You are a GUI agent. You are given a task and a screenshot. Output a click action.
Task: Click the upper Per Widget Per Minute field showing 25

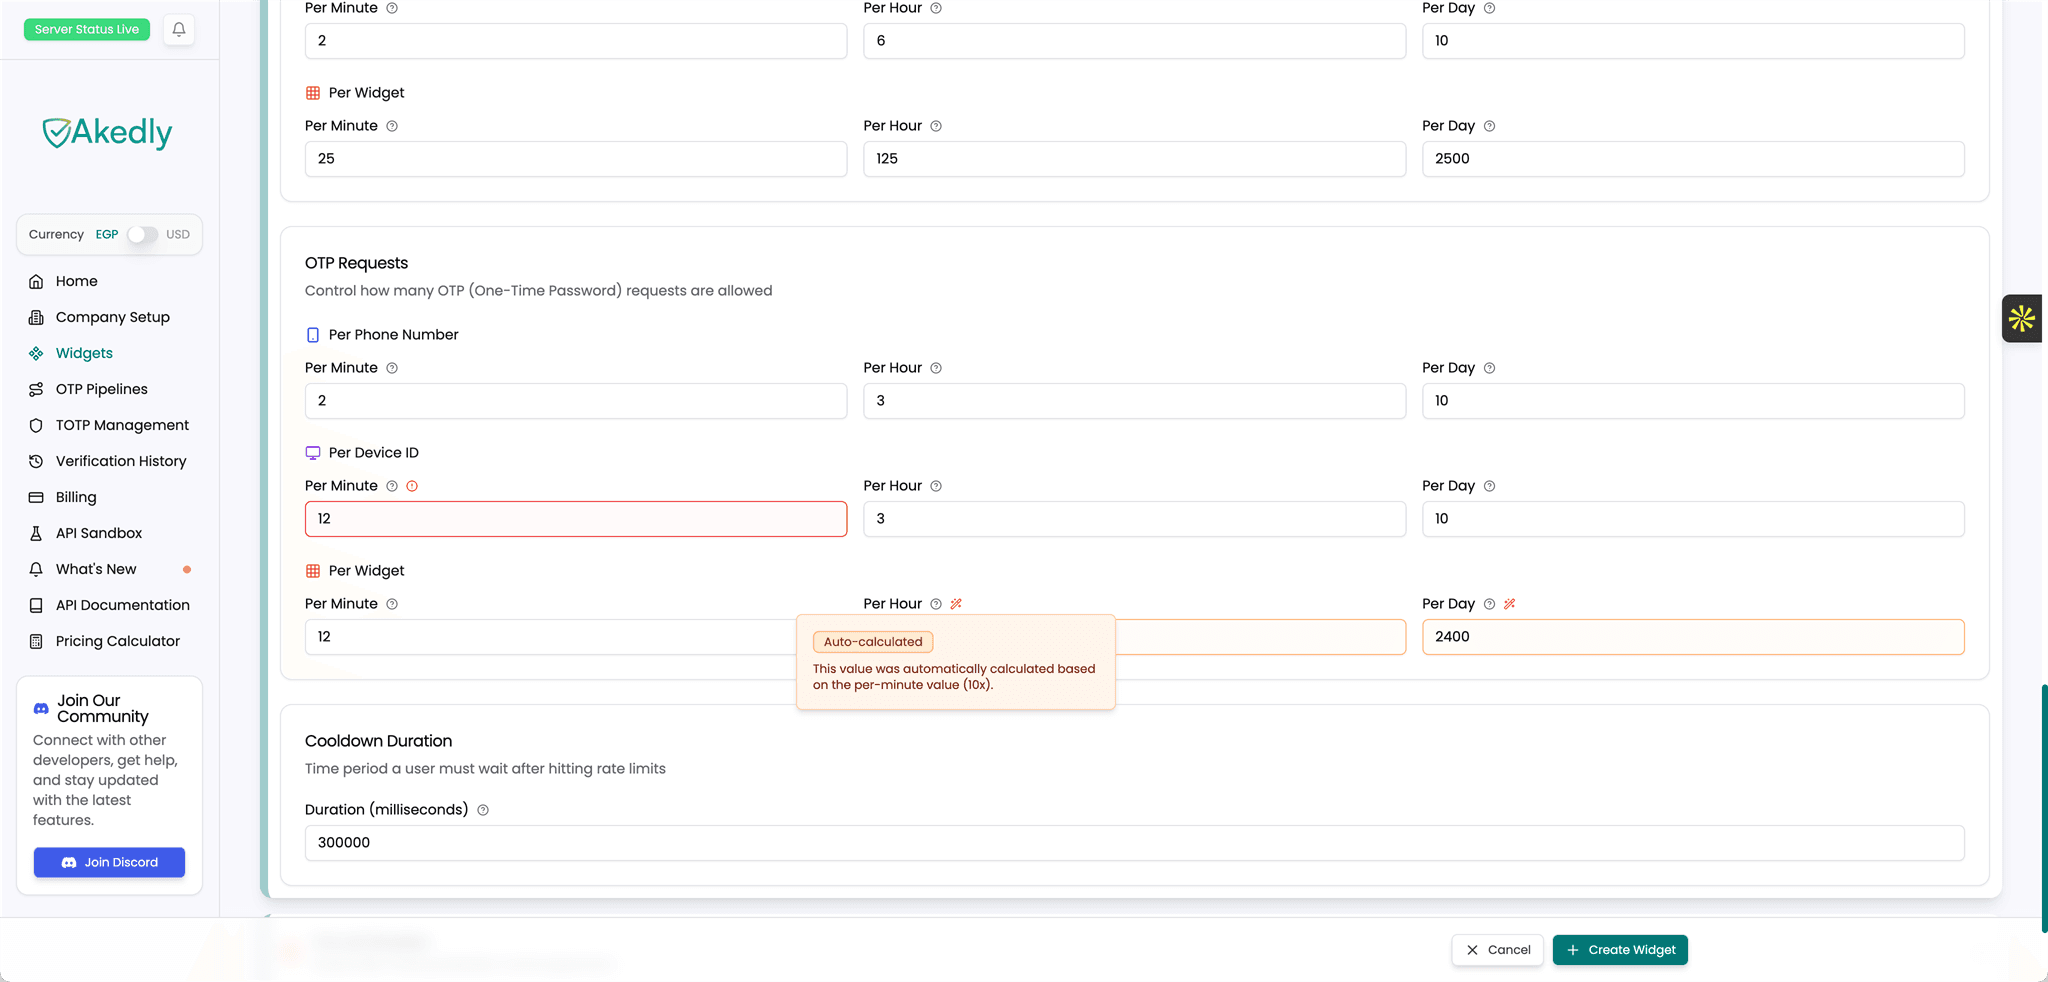(x=576, y=159)
